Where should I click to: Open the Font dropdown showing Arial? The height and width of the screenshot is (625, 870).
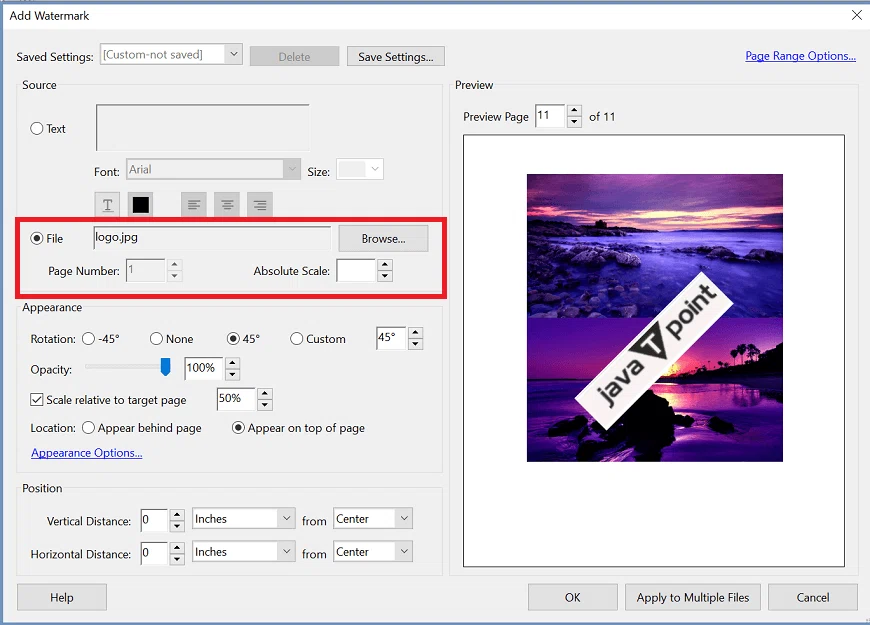(x=291, y=169)
